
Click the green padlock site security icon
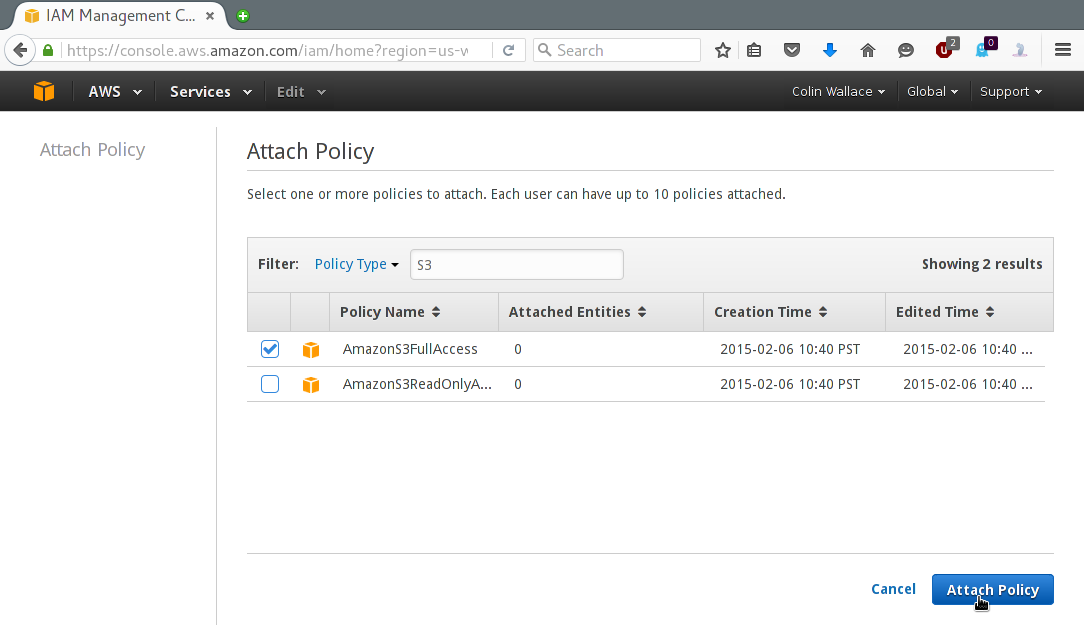tap(48, 50)
